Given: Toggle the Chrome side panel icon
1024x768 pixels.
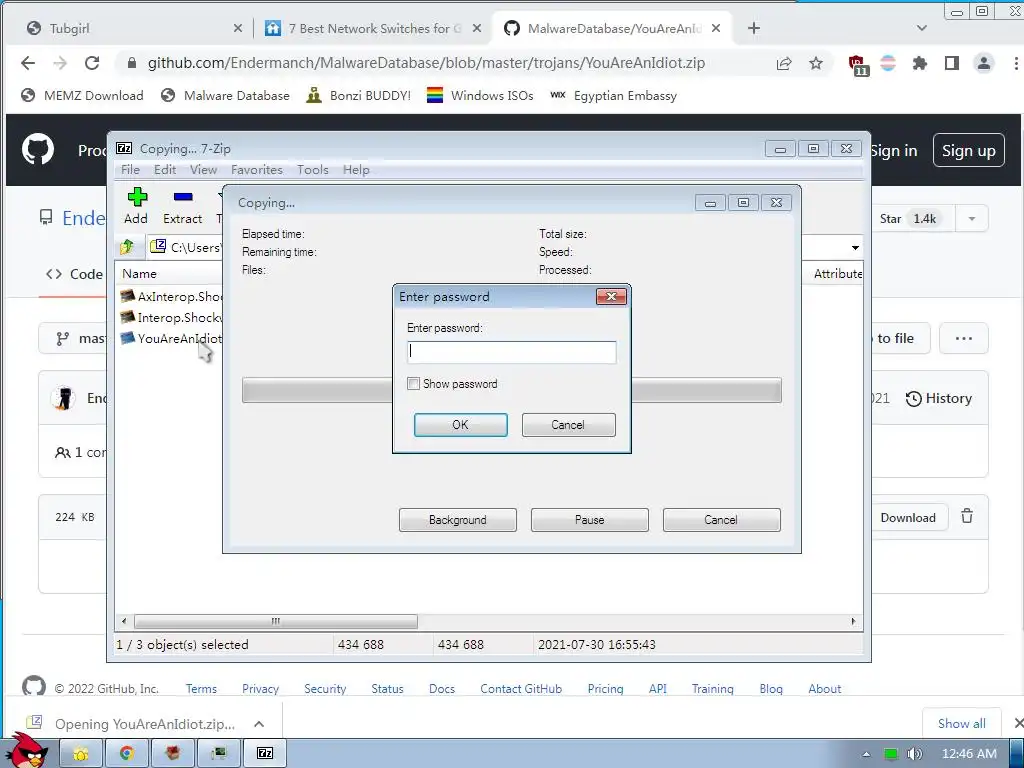Looking at the screenshot, I should pyautogui.click(x=952, y=63).
